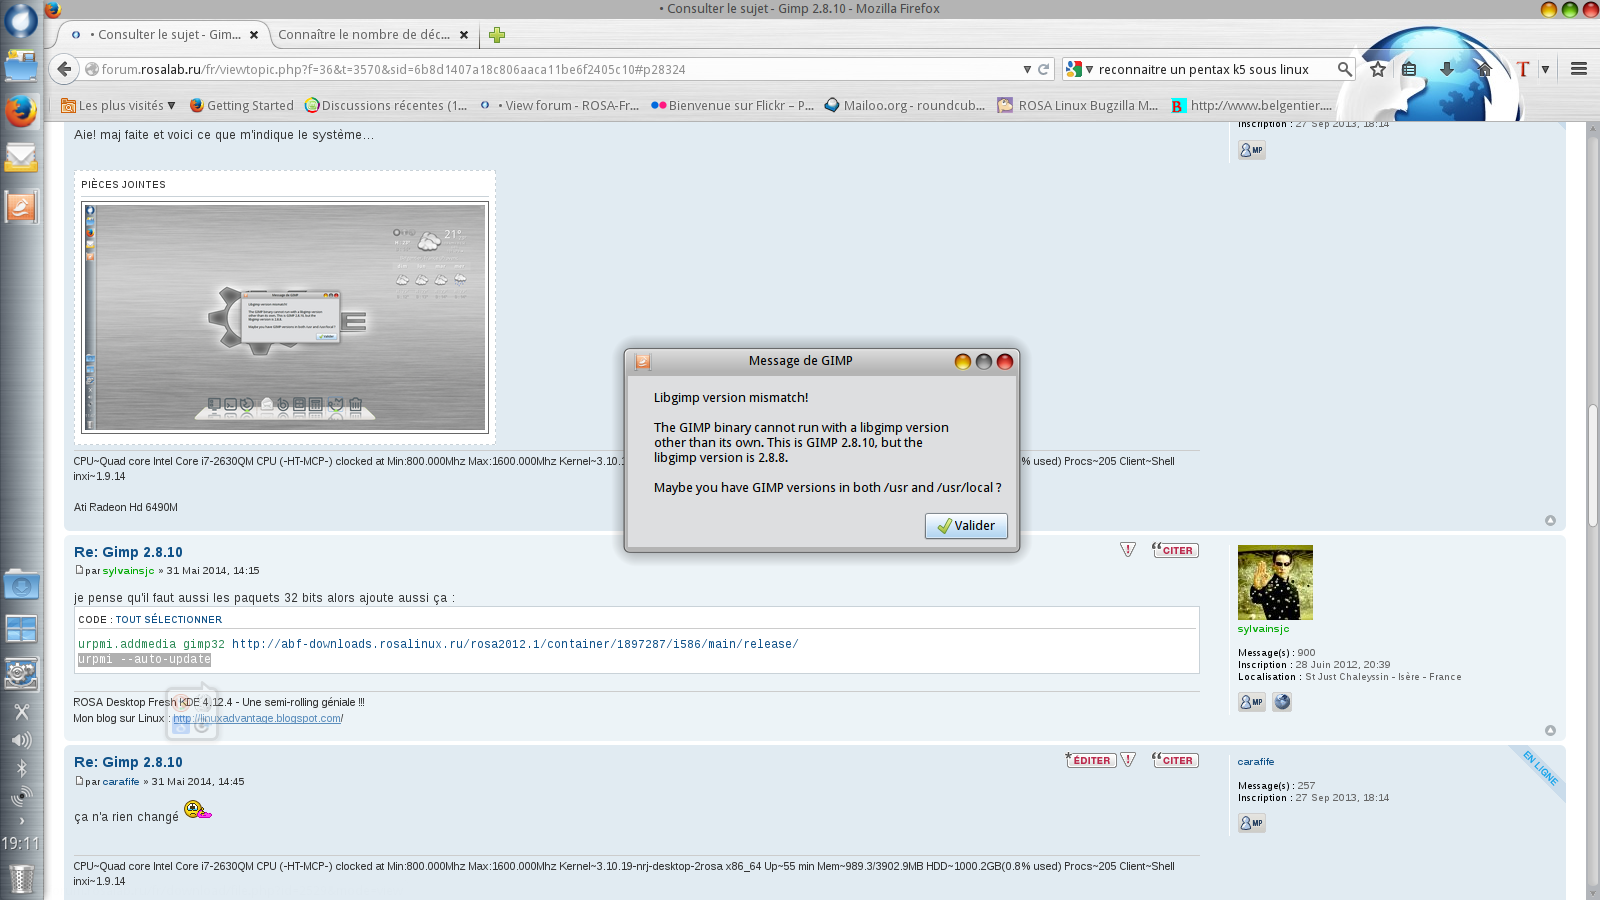Open 'View forum - ROSA-Fr...' bookmark
Screen dimensions: 1600x900
[559, 105]
